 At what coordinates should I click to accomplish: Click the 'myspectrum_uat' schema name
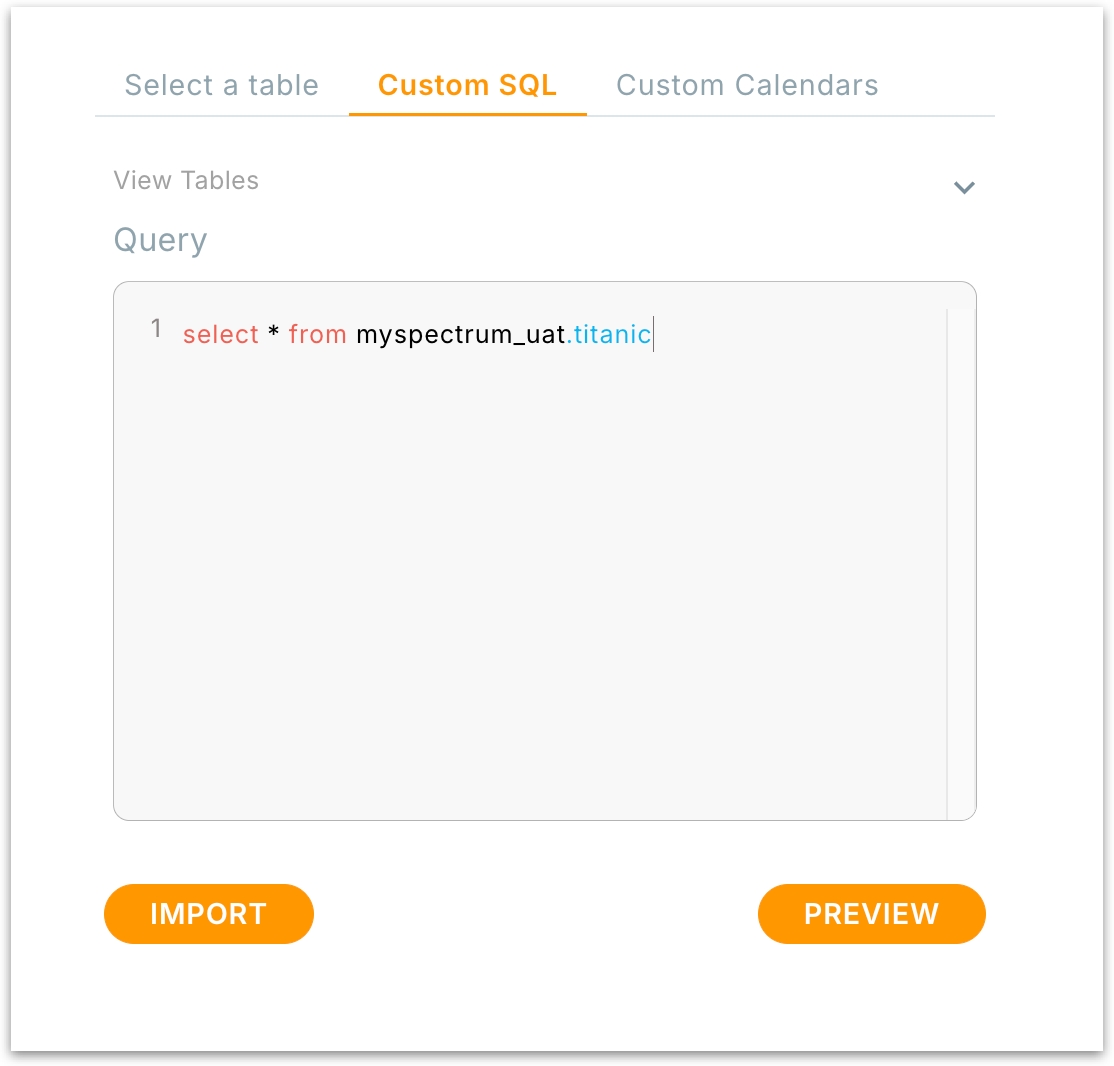tap(460, 335)
